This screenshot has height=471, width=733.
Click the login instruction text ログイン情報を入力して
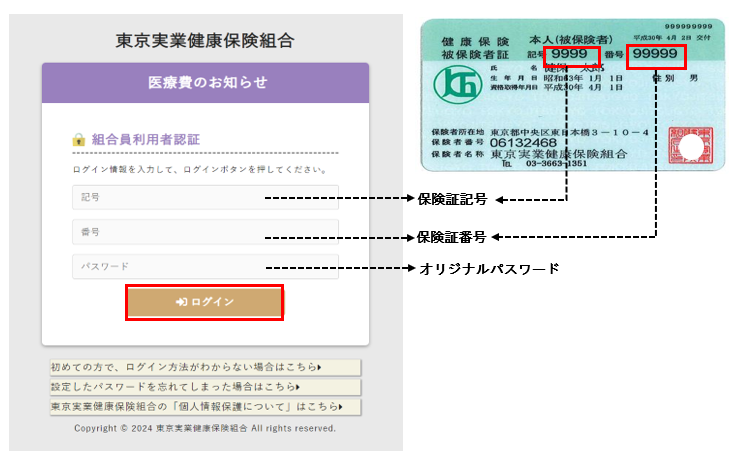point(200,169)
